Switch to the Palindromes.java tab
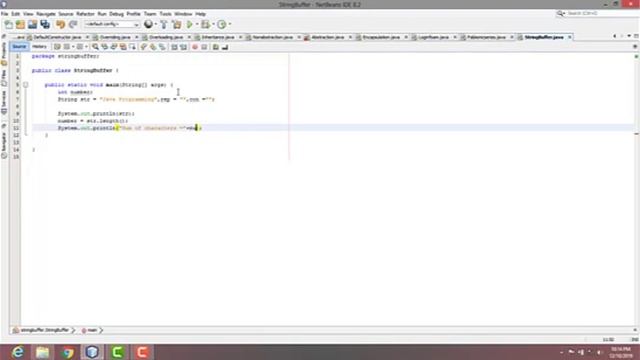640x360 pixels. click(487, 37)
